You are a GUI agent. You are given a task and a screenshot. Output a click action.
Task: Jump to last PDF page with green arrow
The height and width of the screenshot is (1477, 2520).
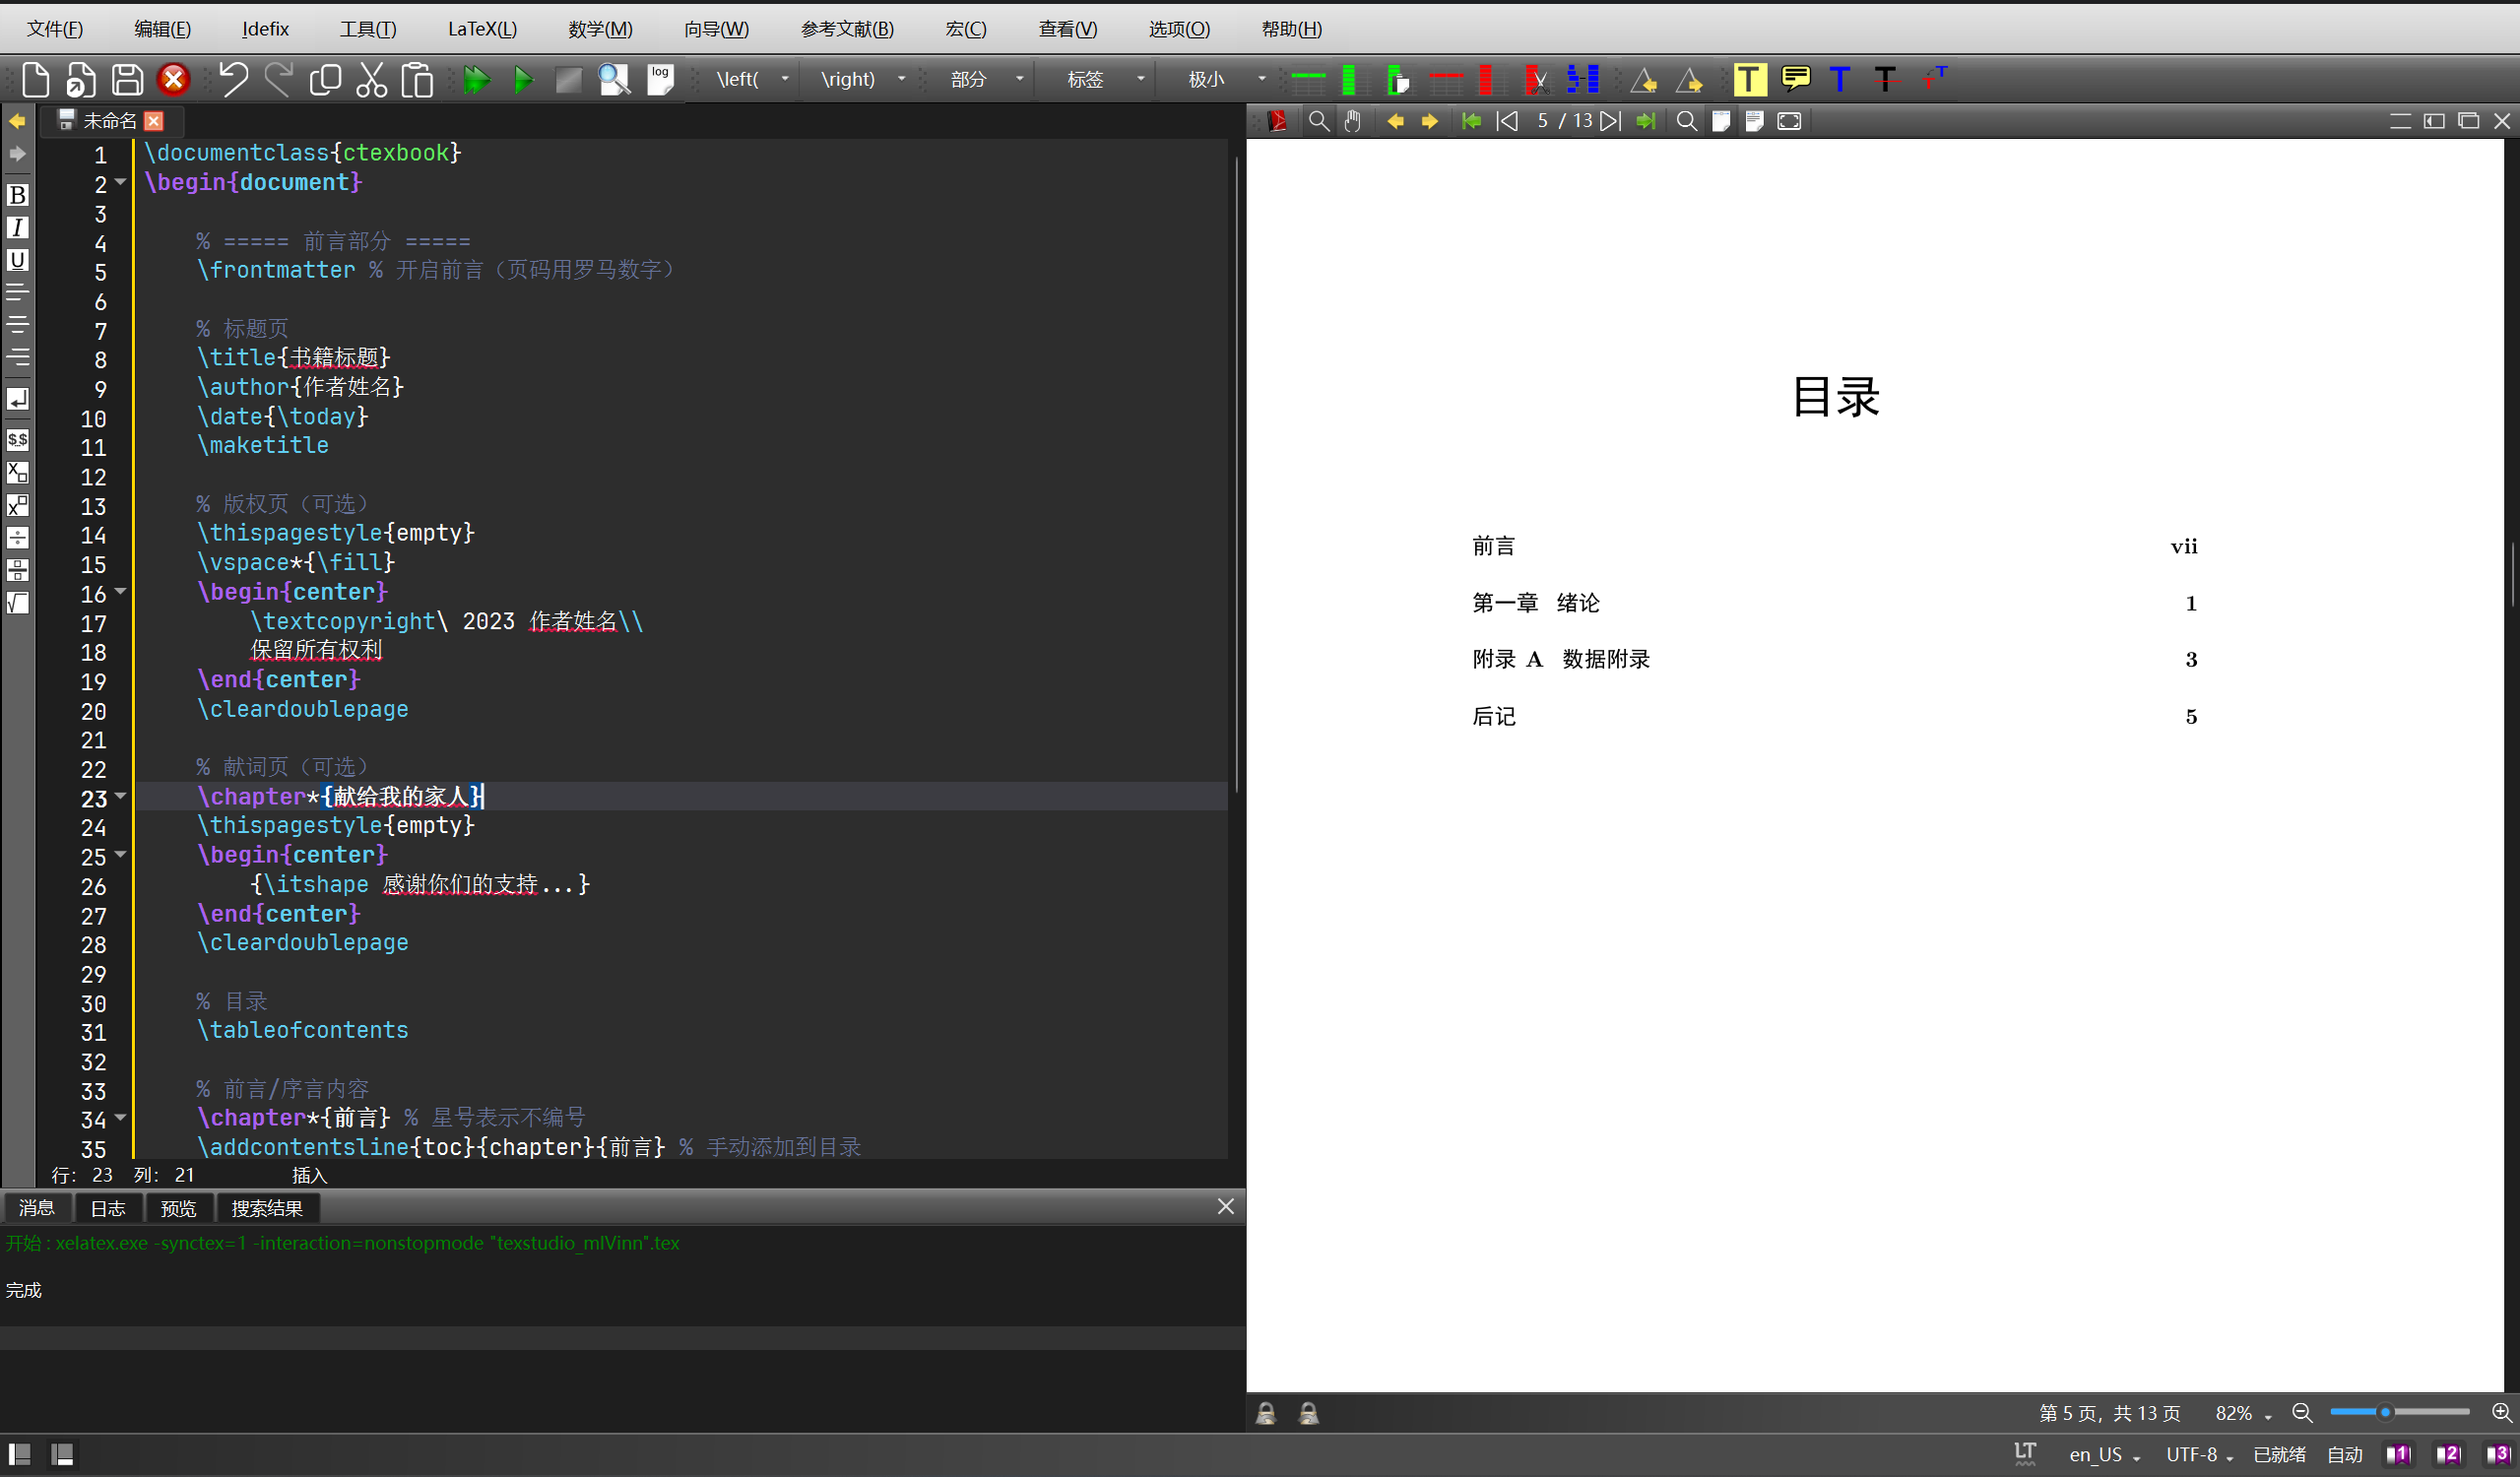coord(1646,121)
